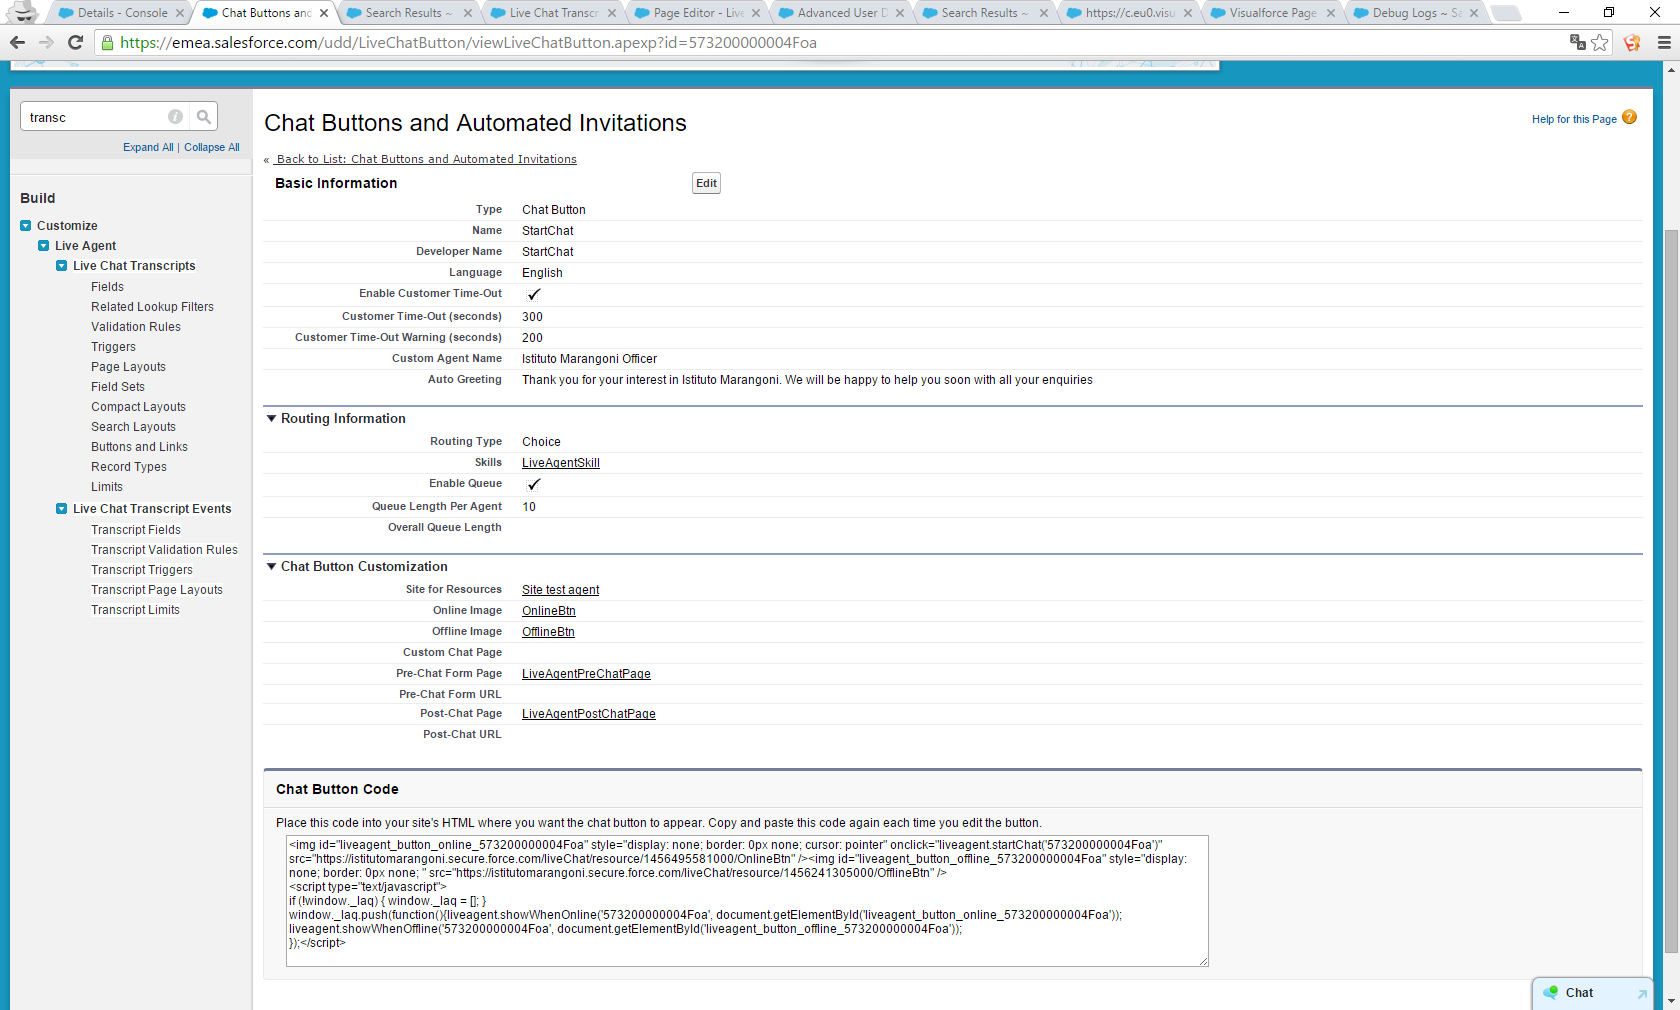Reload the page with the refresh icon
Screen dimensions: 1680x1010
[75, 42]
